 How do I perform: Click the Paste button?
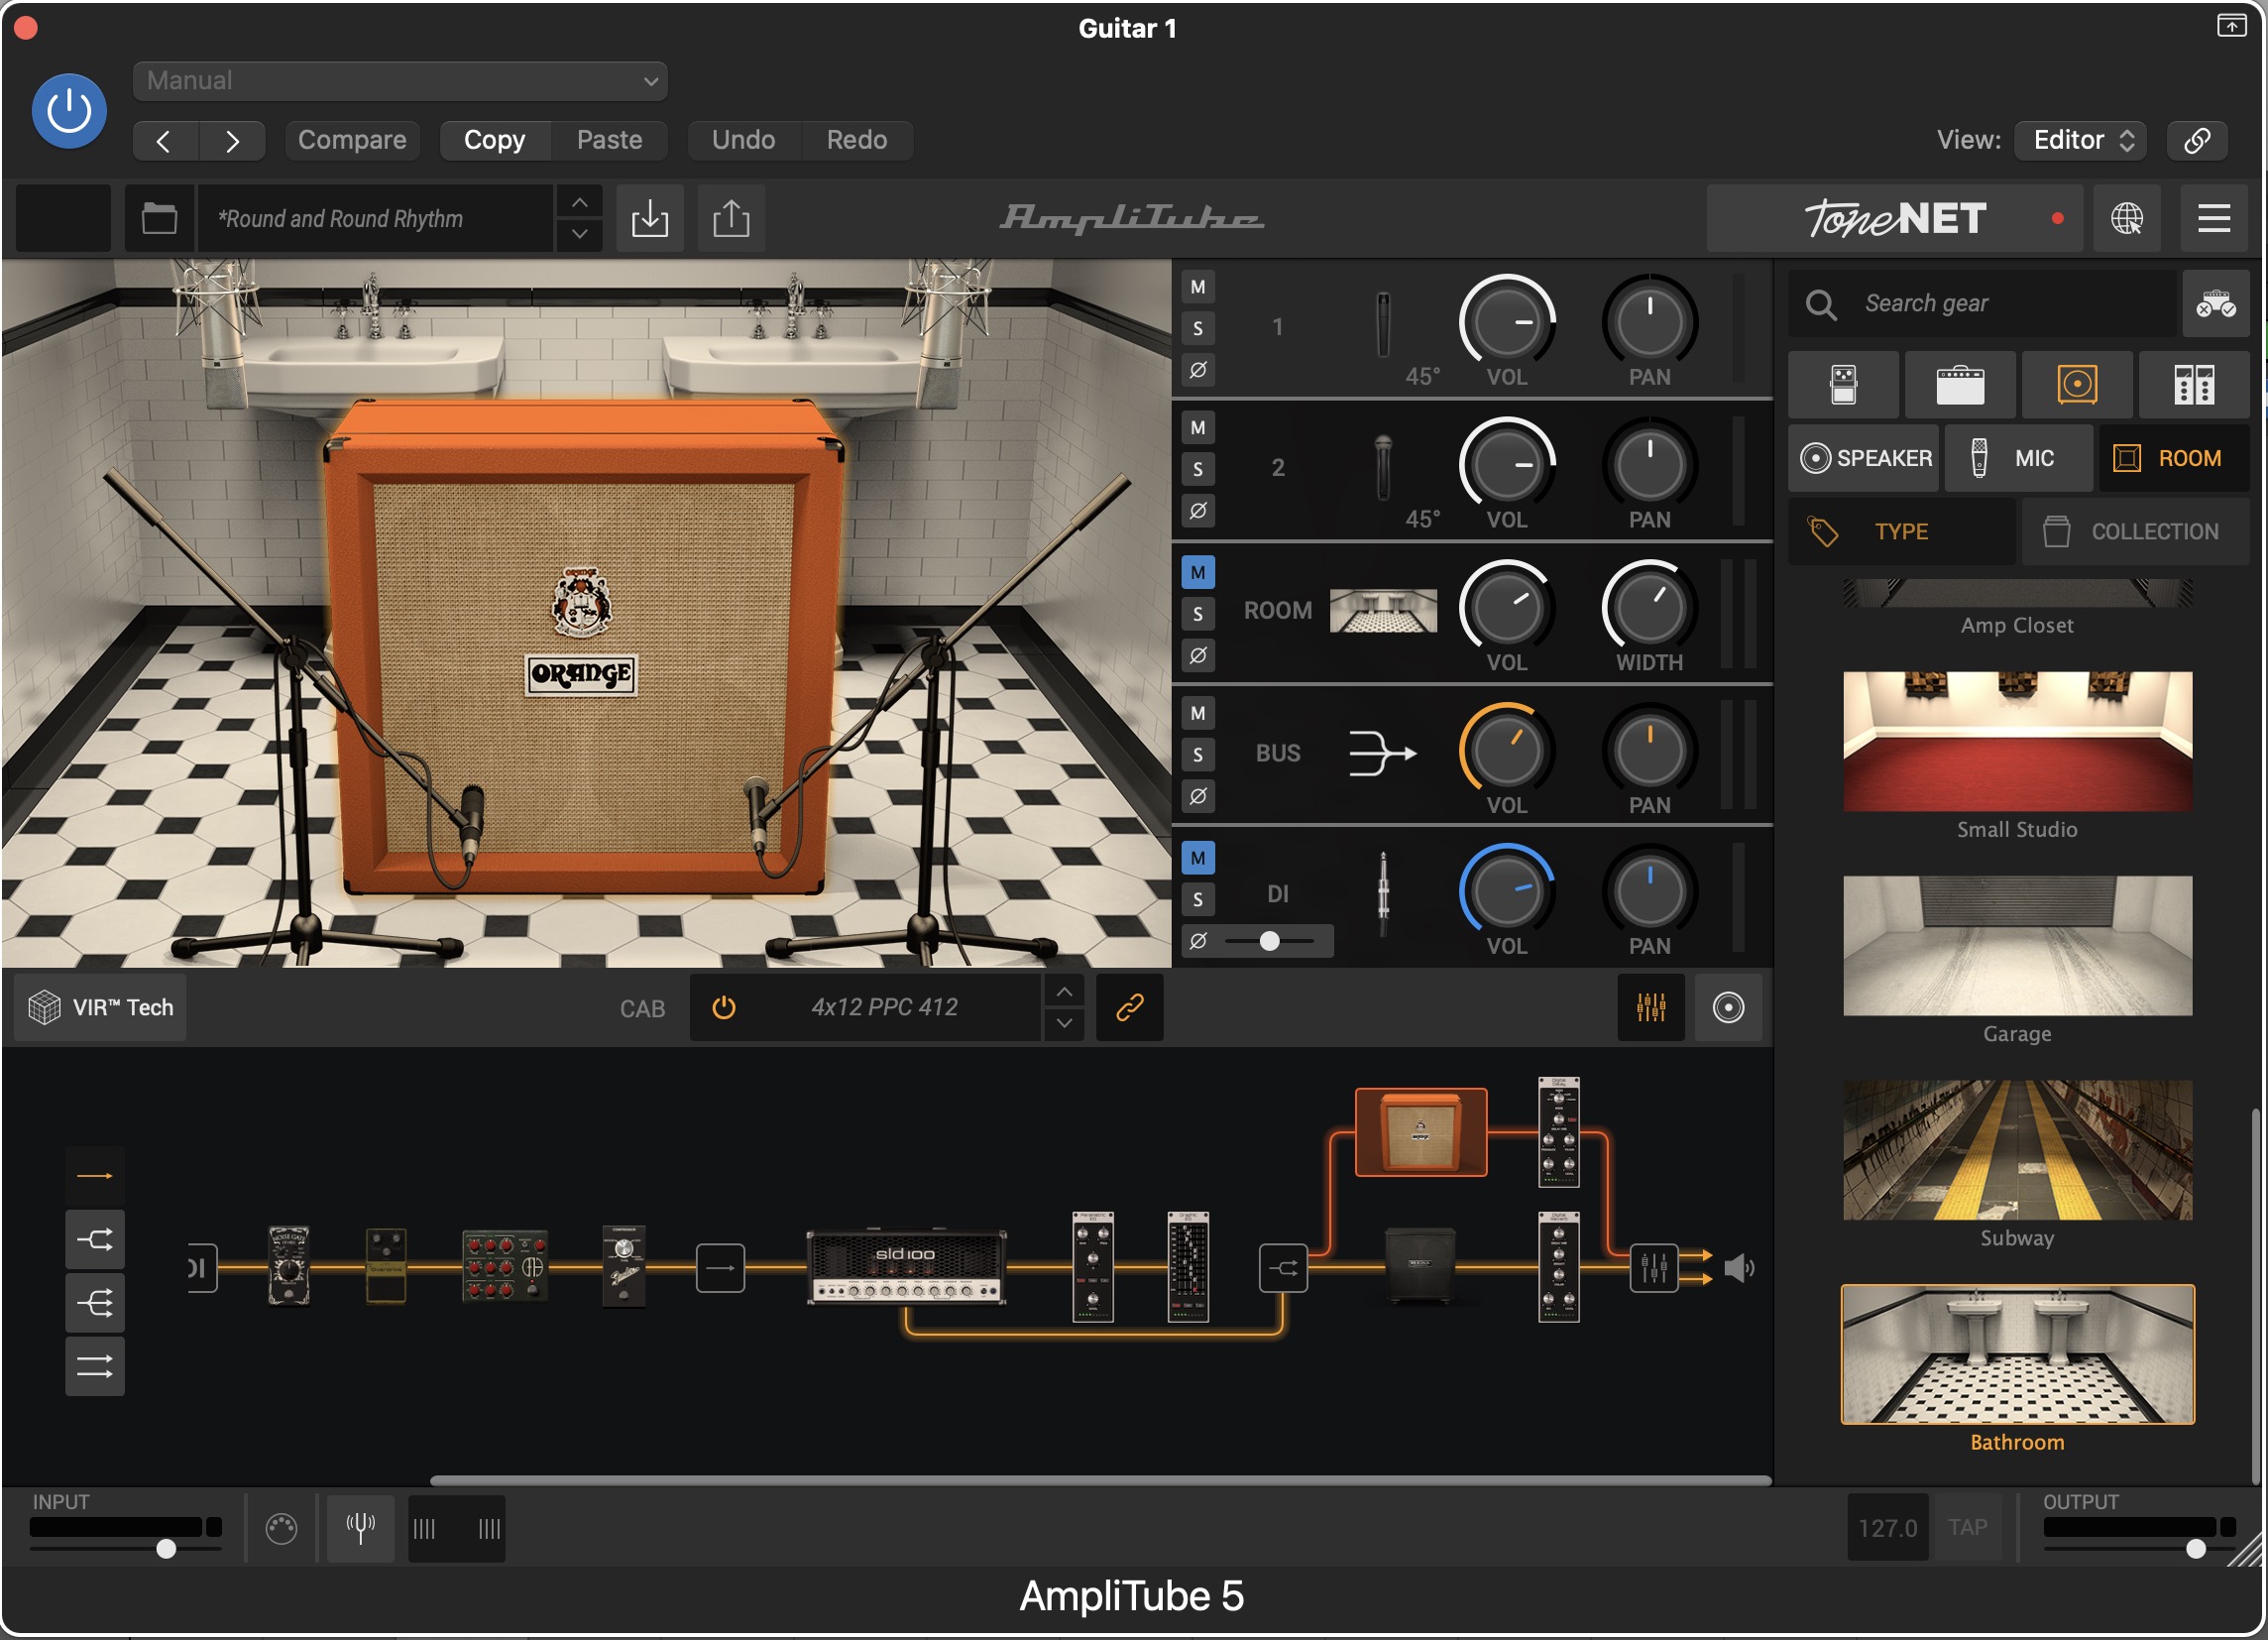click(x=609, y=140)
